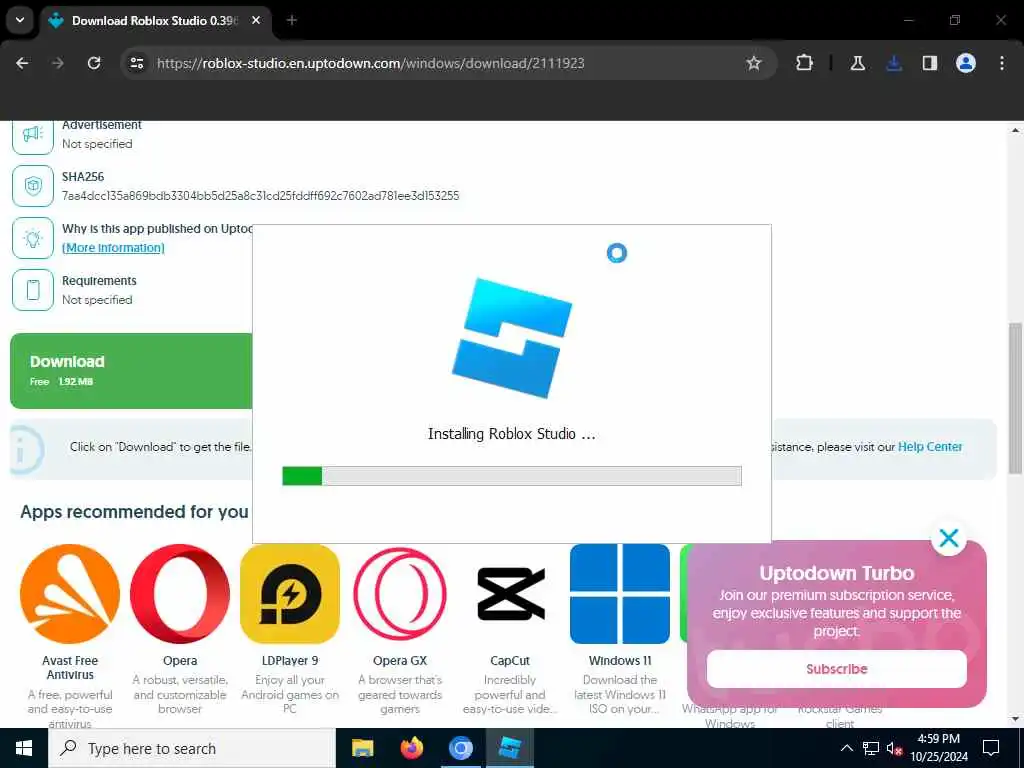Open Firefox from the taskbar
Screen dimensions: 1024x768
pyautogui.click(x=411, y=748)
